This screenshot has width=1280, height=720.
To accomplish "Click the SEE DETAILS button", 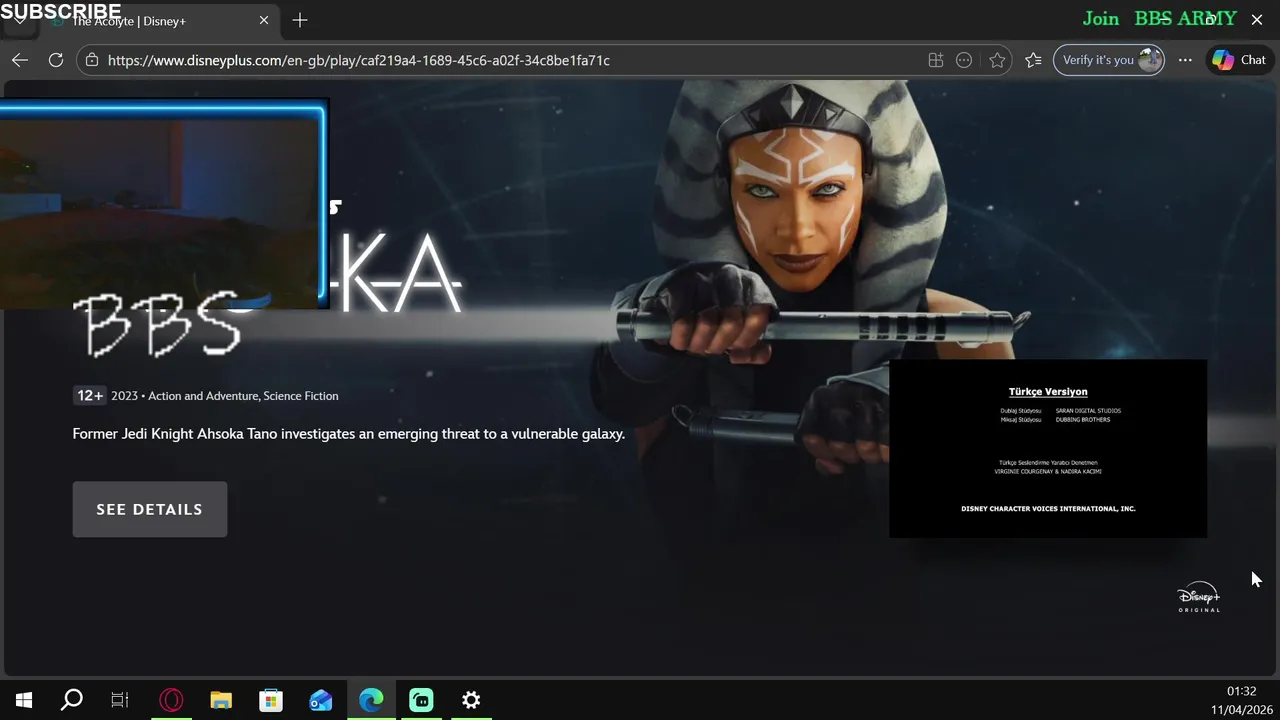I will [x=150, y=509].
